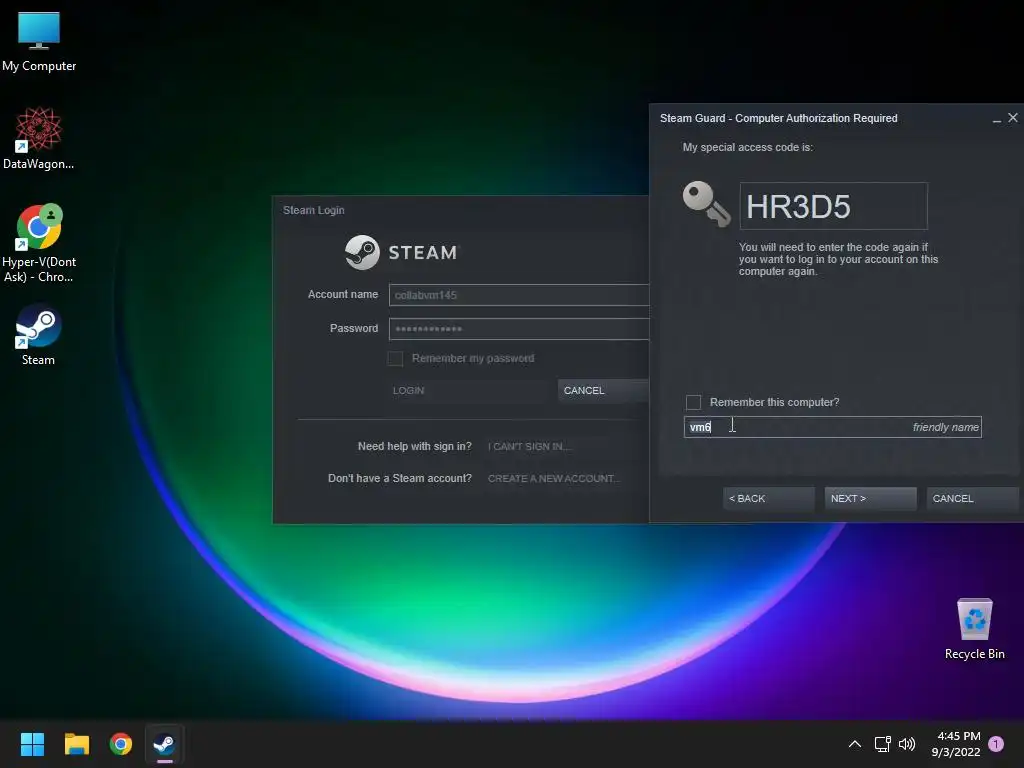Viewport: 1024px width, 768px height.
Task: Show hidden system tray icons
Action: click(x=854, y=744)
